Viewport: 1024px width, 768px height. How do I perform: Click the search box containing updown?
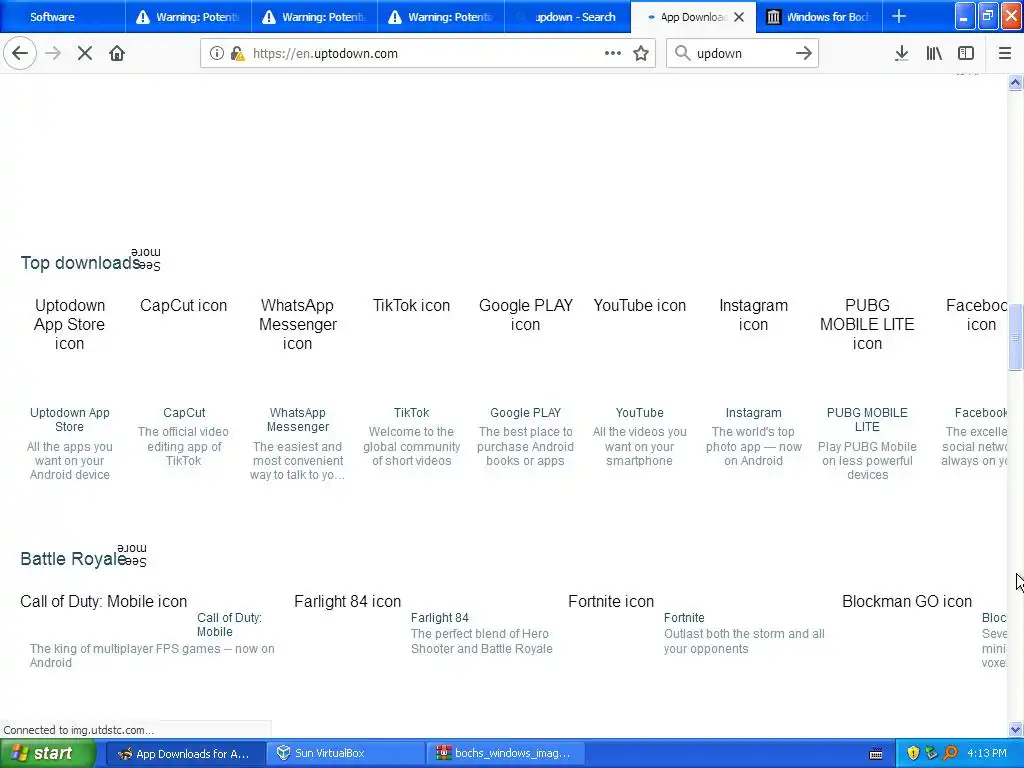742,54
